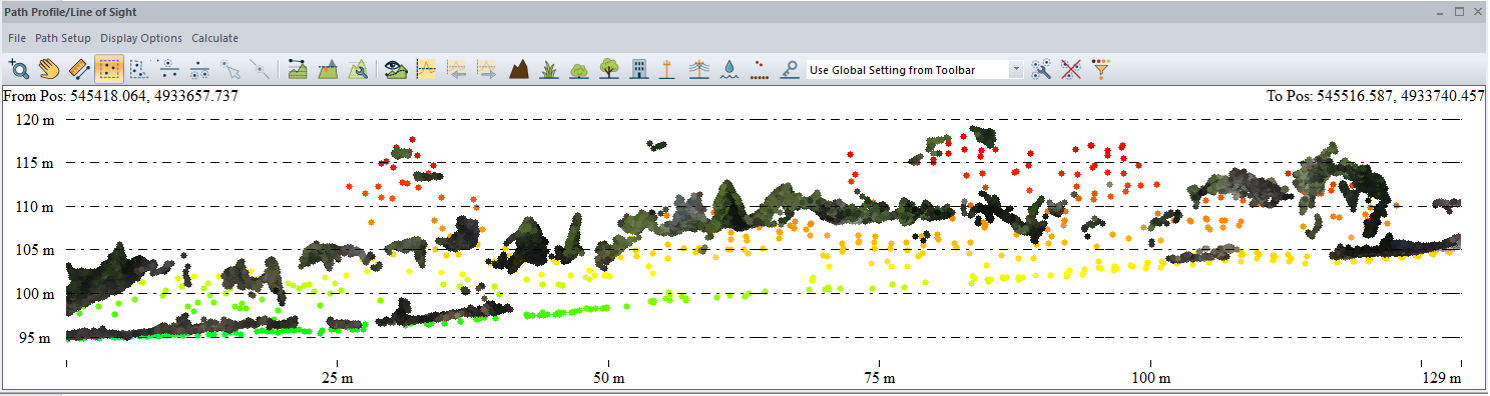Click the 25 m distance label
The image size is (1490, 396).
pyautogui.click(x=338, y=379)
